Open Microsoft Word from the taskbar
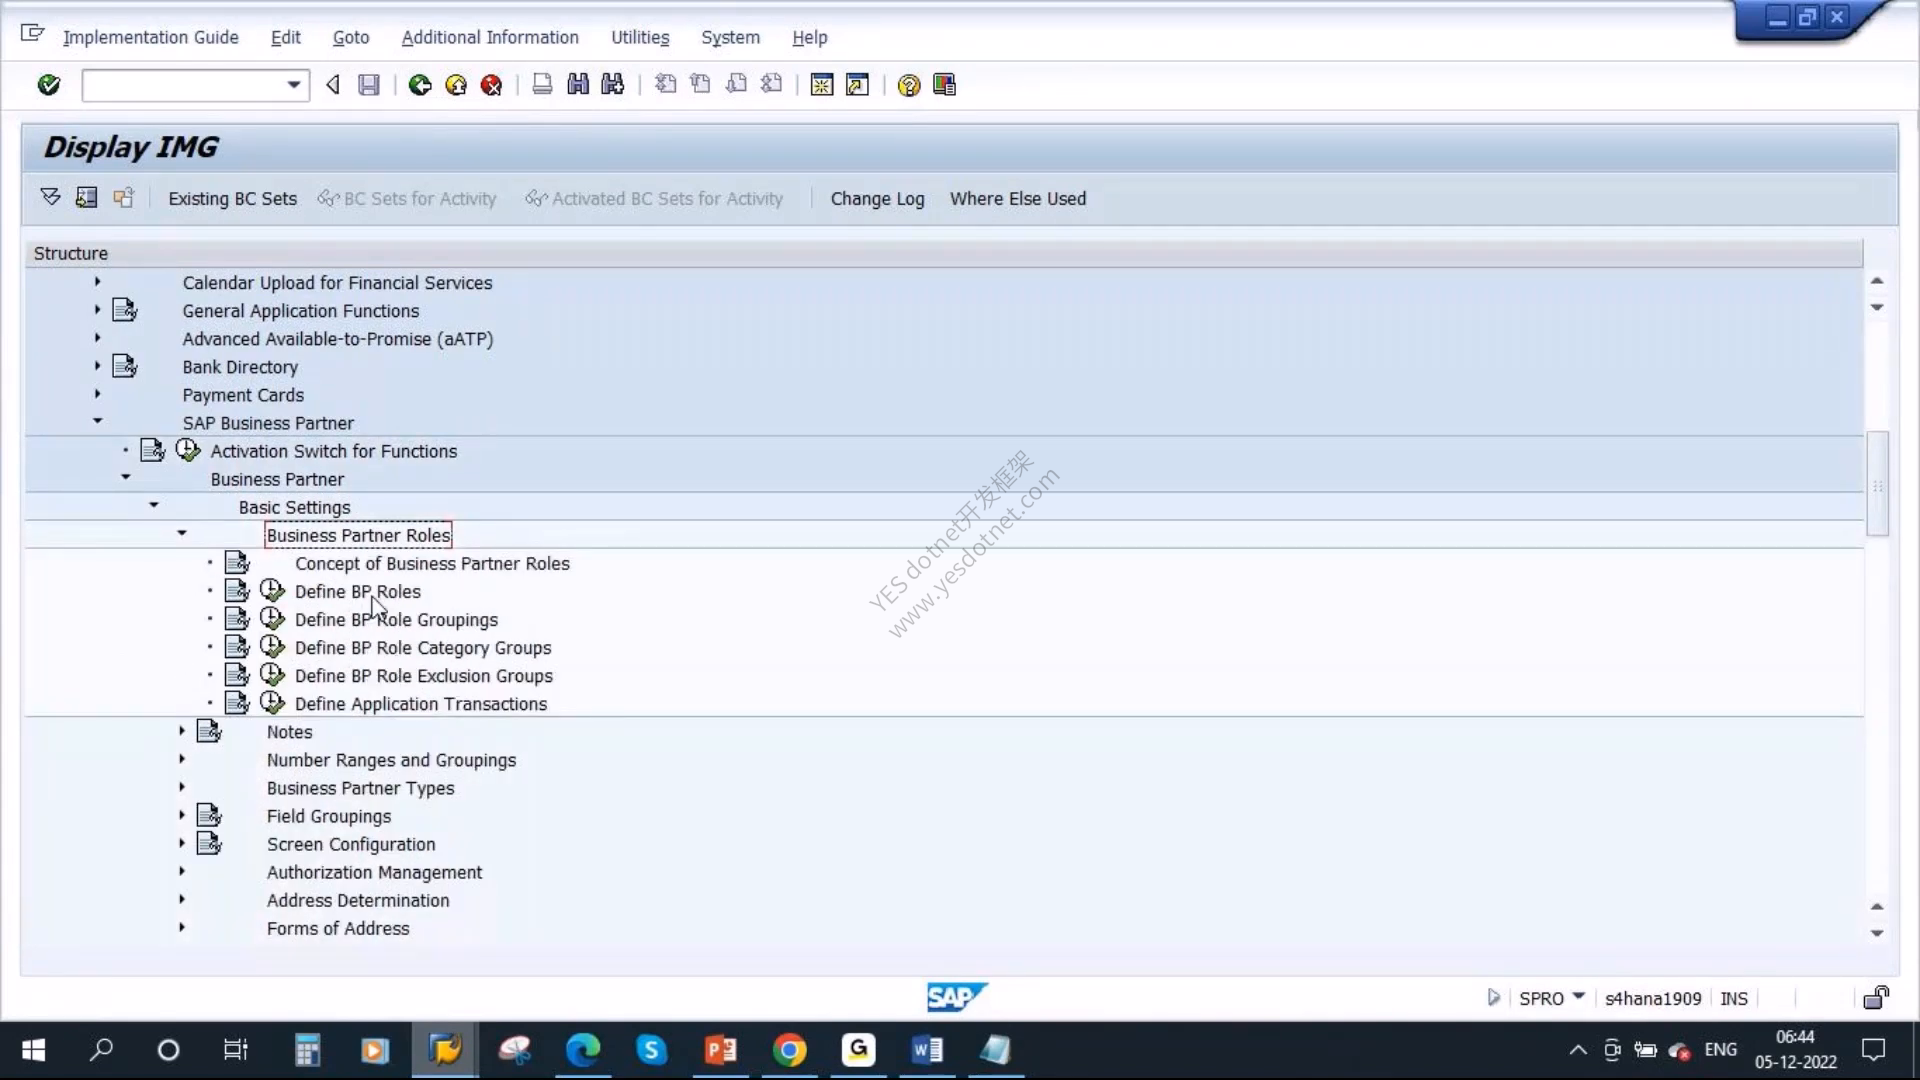The width and height of the screenshot is (1920, 1080). tap(927, 1050)
